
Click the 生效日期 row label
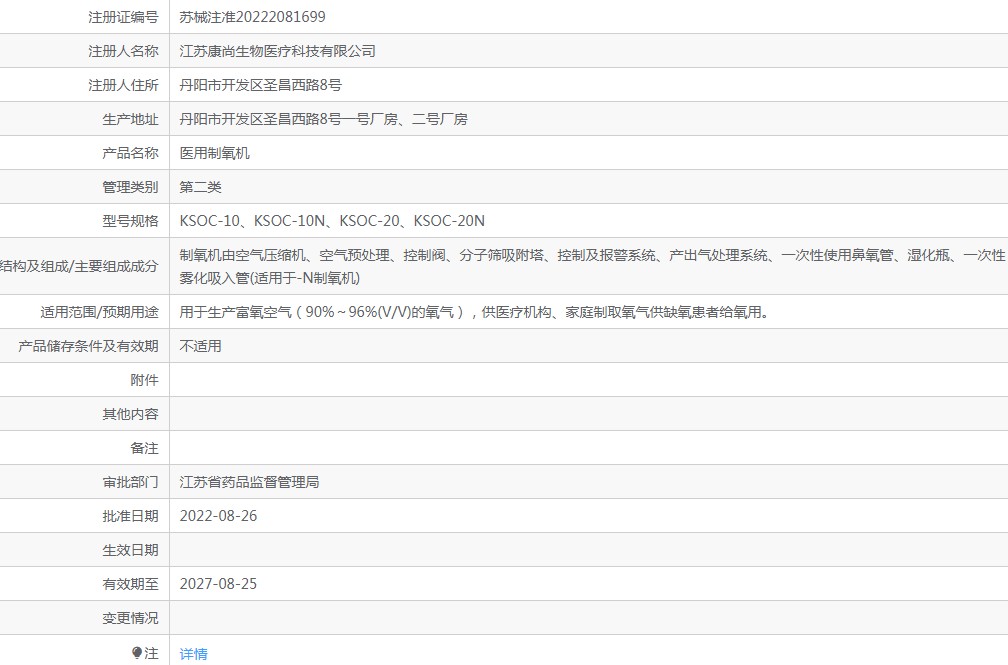point(130,550)
